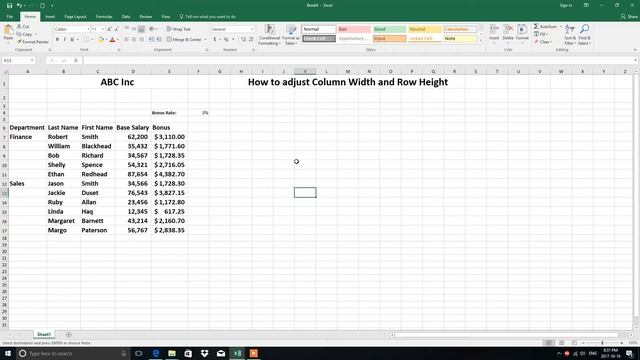Toggle italic formatting

click(64, 40)
